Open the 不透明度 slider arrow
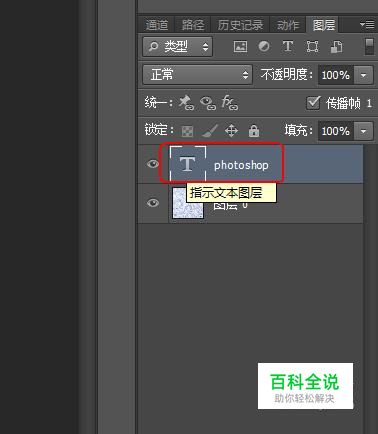Image resolution: width=378 pixels, height=434 pixels. click(363, 75)
